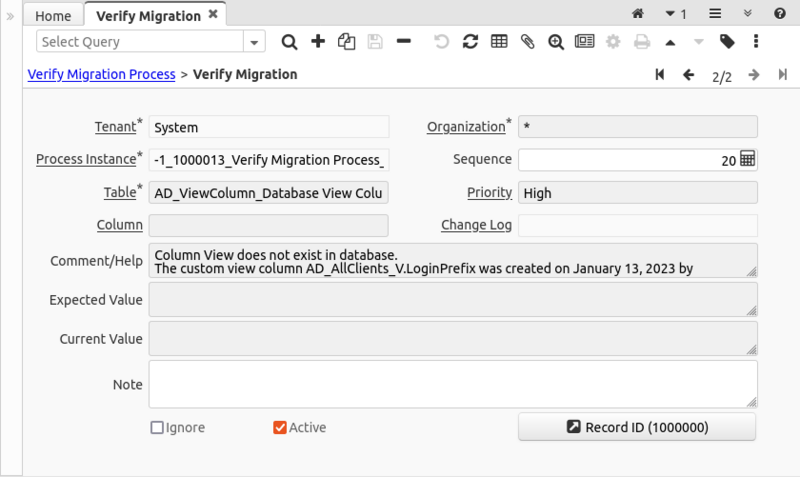This screenshot has height=477, width=800.
Task: Open the calculator for Sequence field
Action: [x=747, y=159]
